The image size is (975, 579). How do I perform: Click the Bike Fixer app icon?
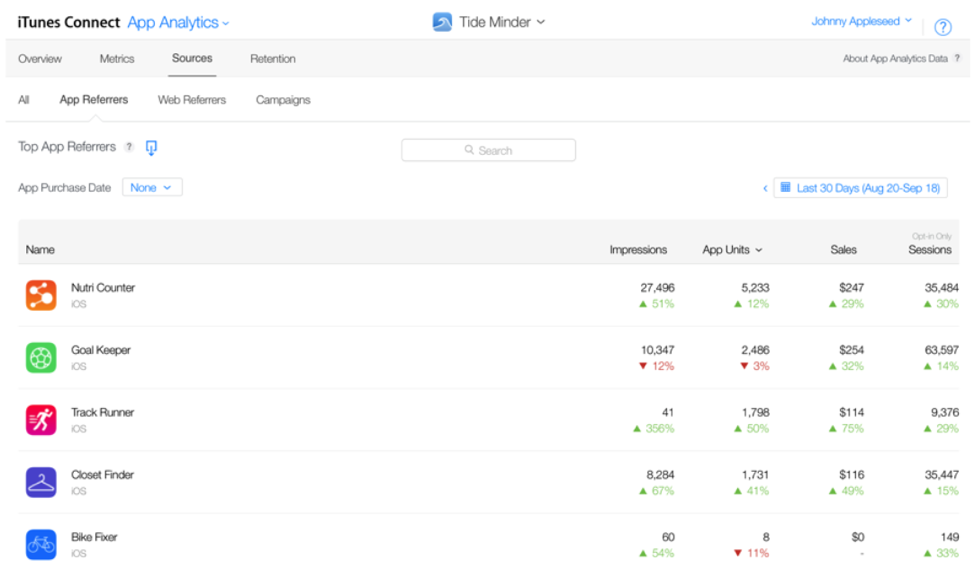pos(41,544)
